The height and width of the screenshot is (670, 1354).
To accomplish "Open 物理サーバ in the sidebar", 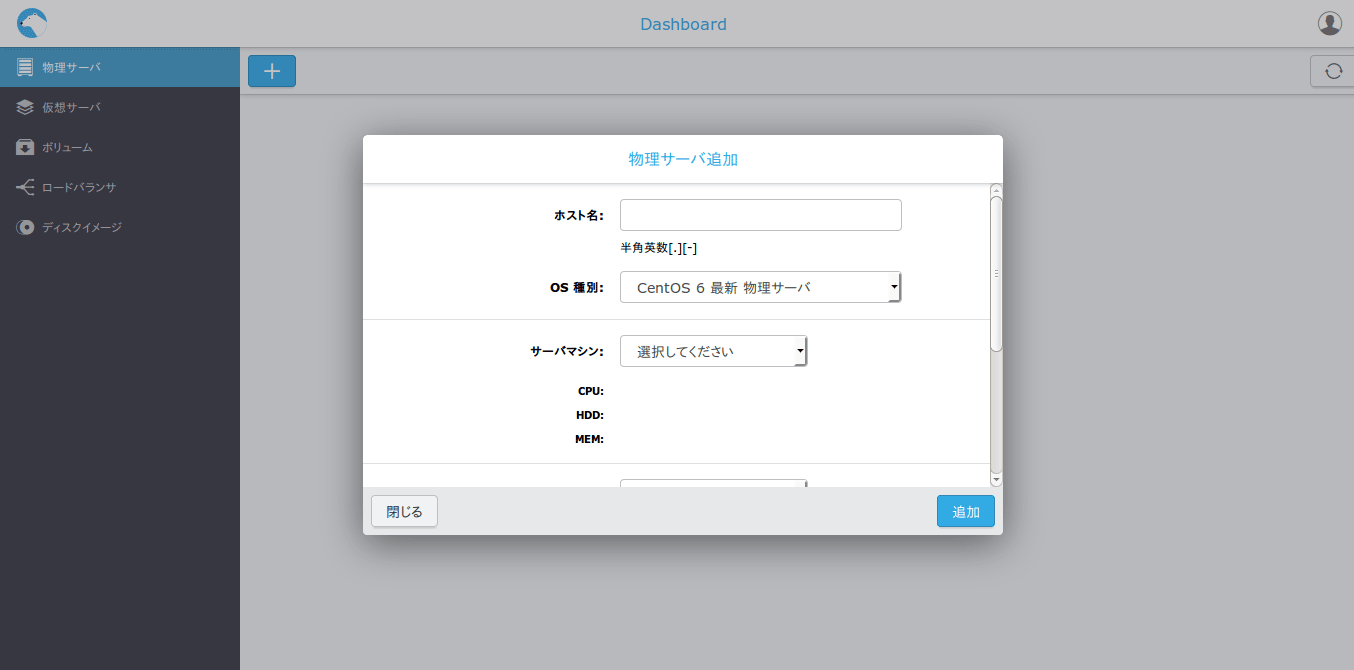I will coord(120,67).
